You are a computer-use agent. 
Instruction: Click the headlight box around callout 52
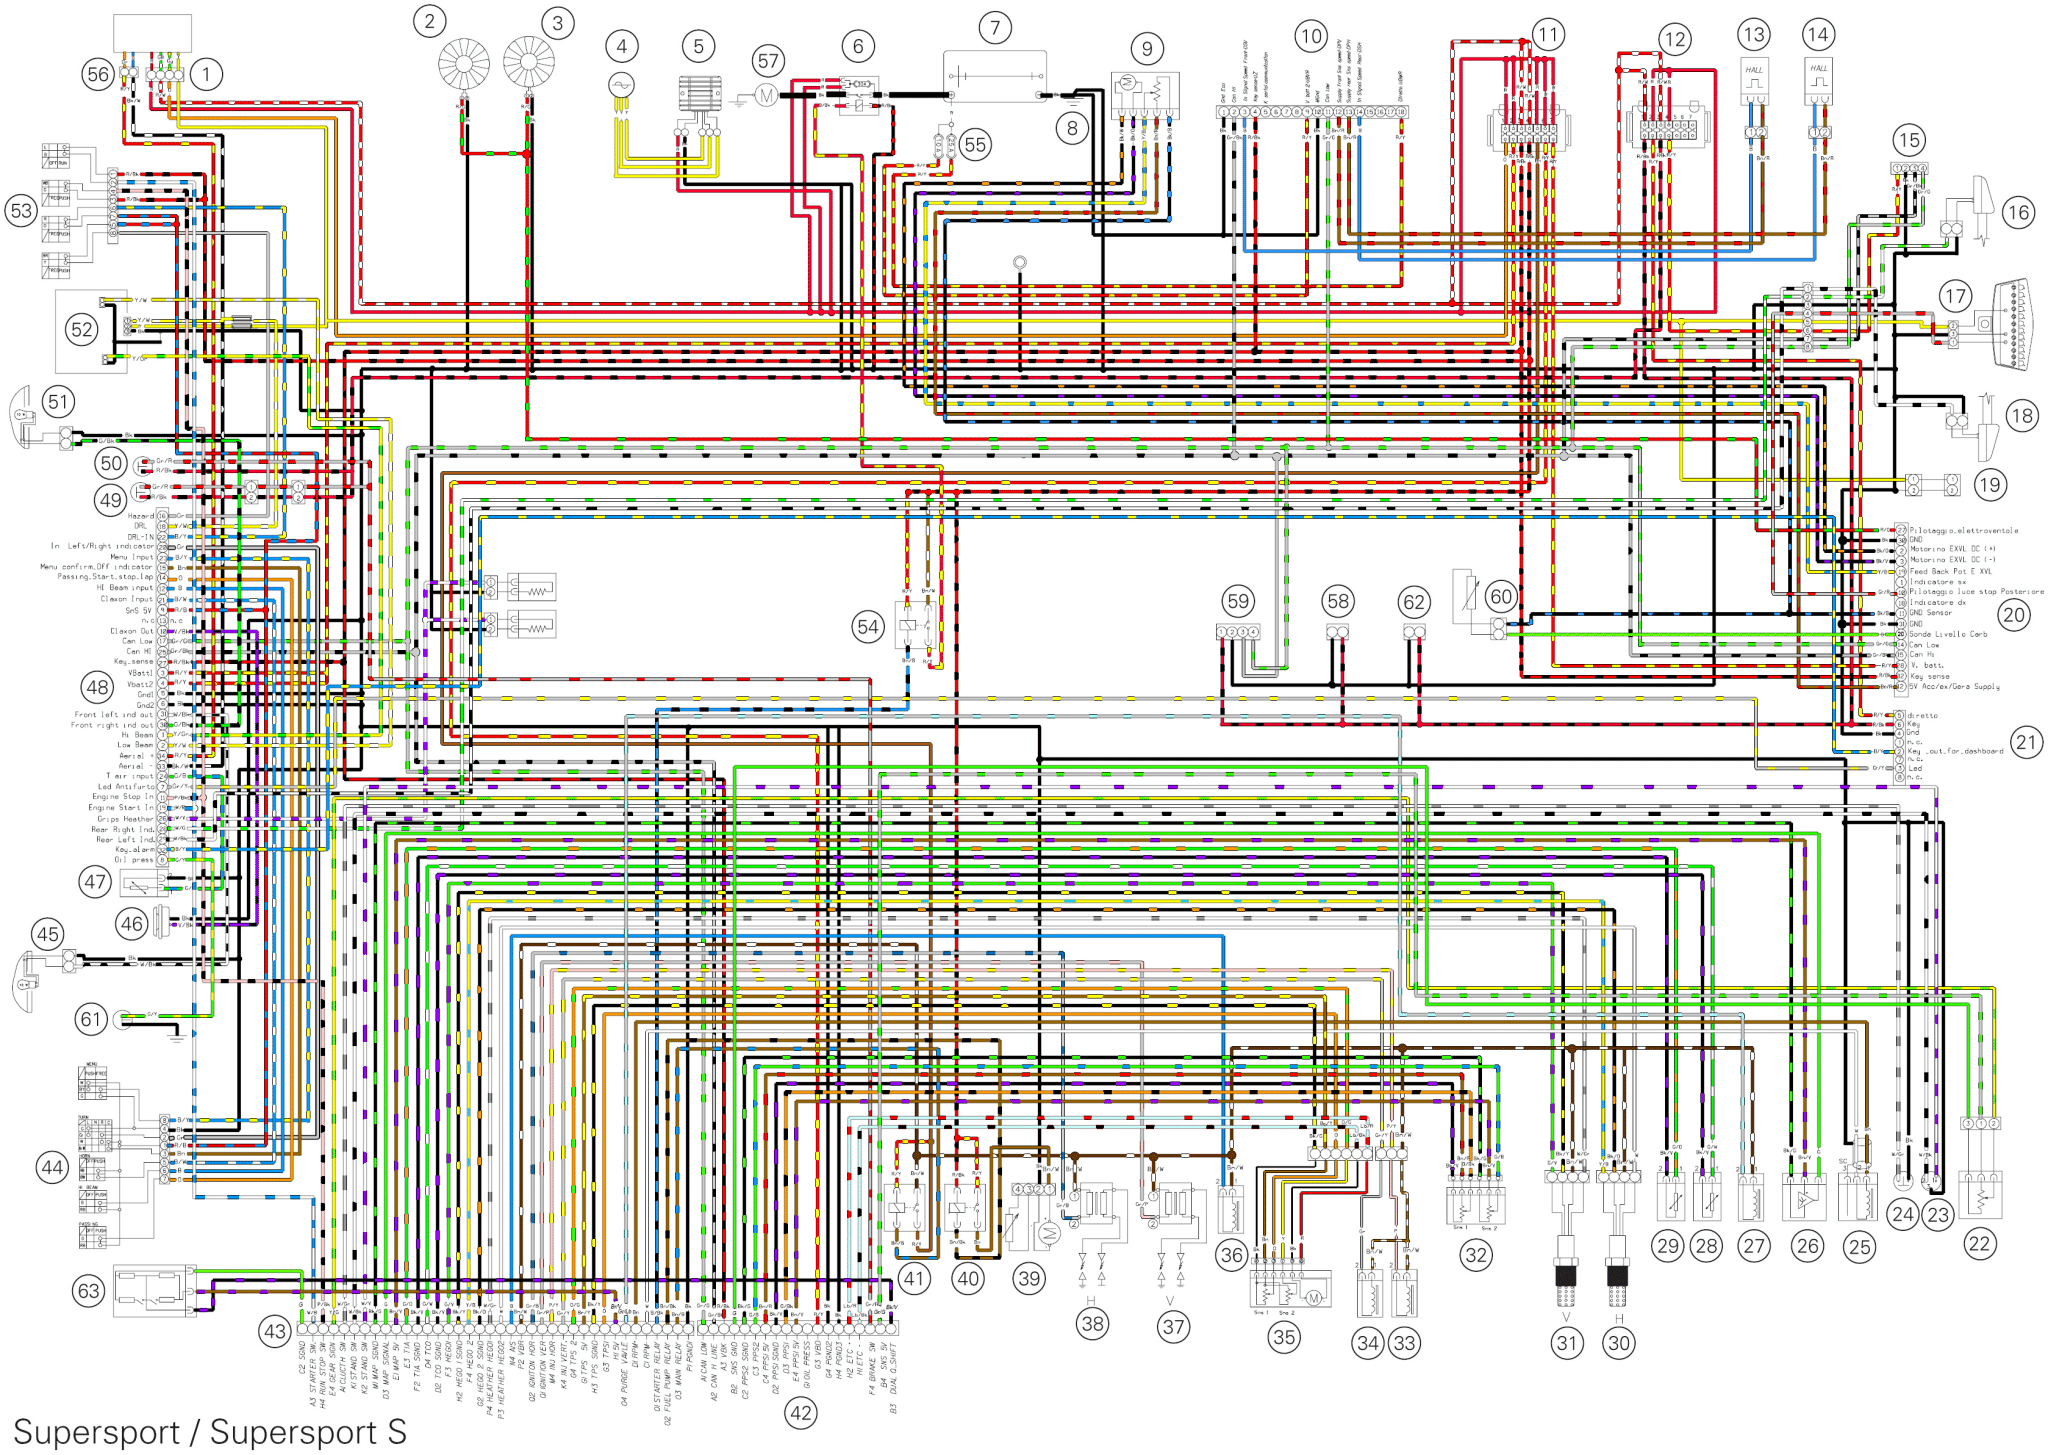click(91, 332)
